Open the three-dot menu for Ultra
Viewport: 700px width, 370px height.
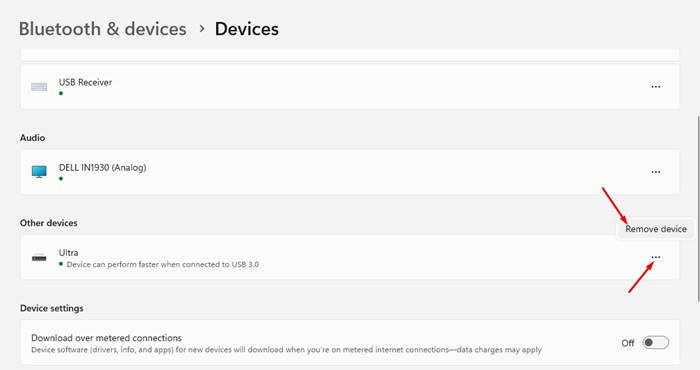(x=655, y=257)
